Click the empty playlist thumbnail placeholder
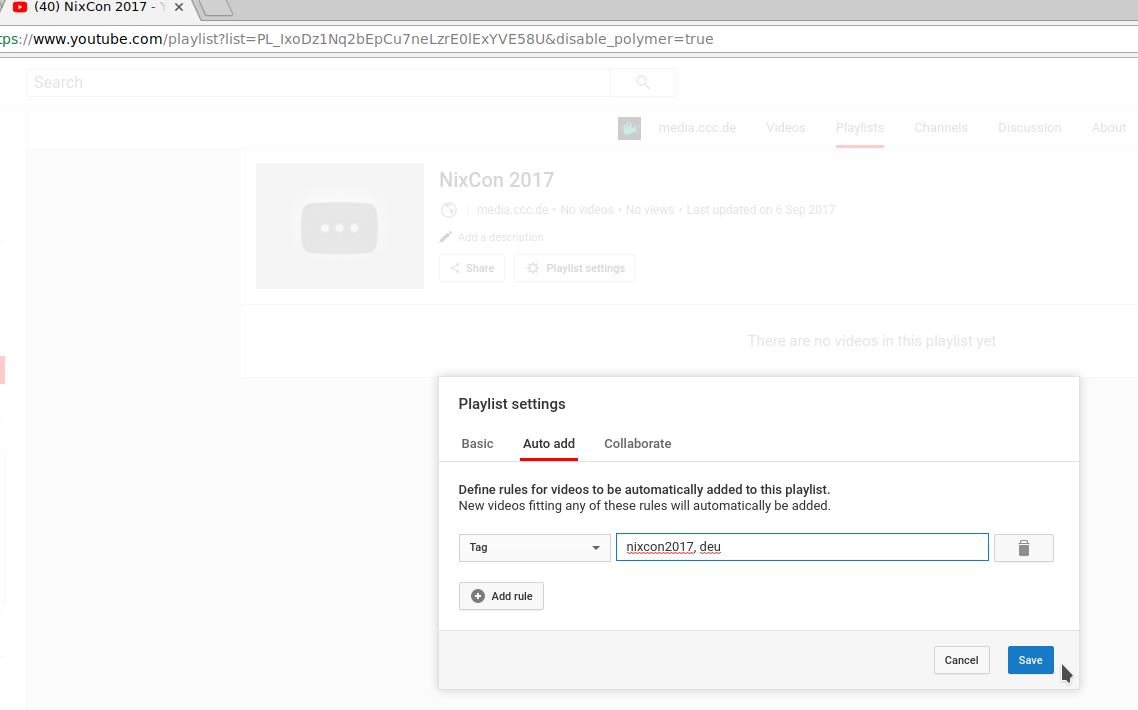Viewport: 1138px width, 710px height. tap(340, 226)
